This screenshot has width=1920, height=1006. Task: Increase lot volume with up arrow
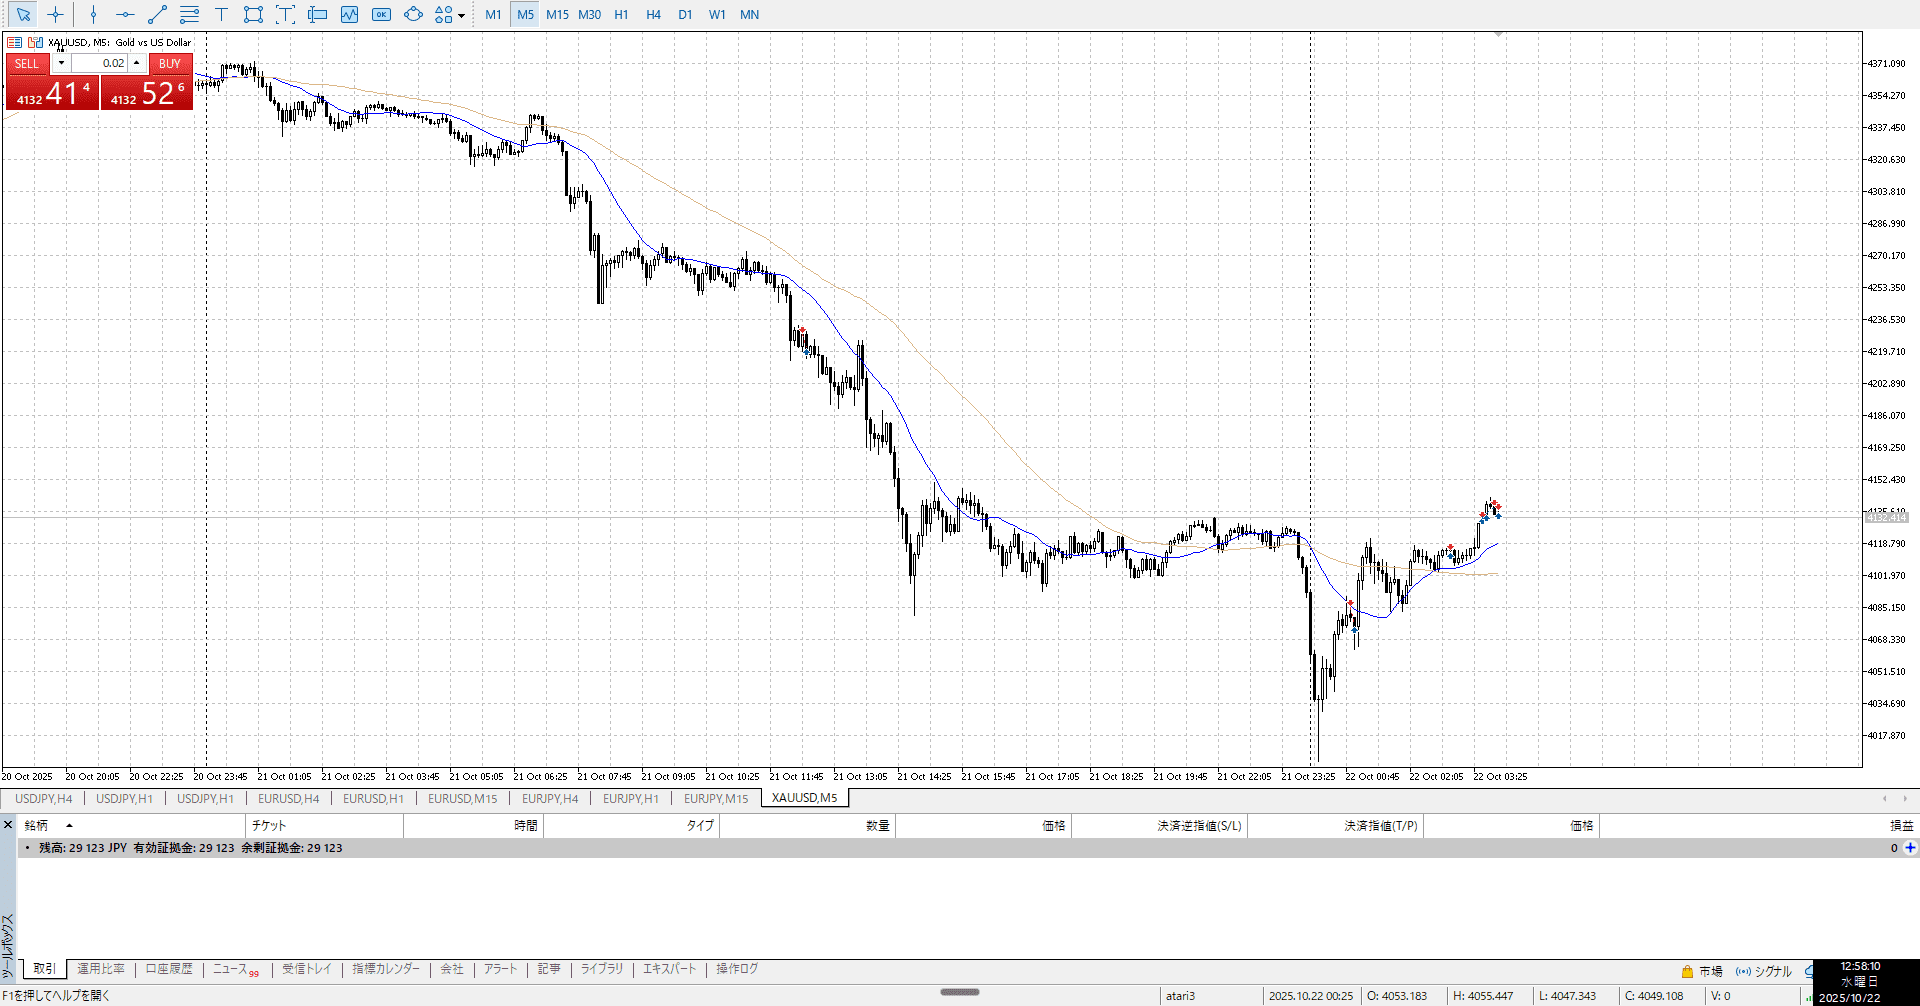click(x=137, y=63)
